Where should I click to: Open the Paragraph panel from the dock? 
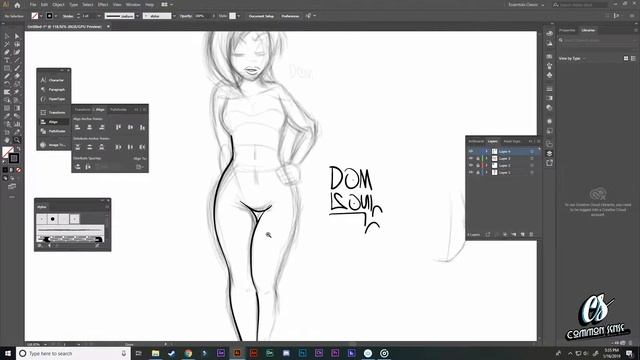point(53,89)
